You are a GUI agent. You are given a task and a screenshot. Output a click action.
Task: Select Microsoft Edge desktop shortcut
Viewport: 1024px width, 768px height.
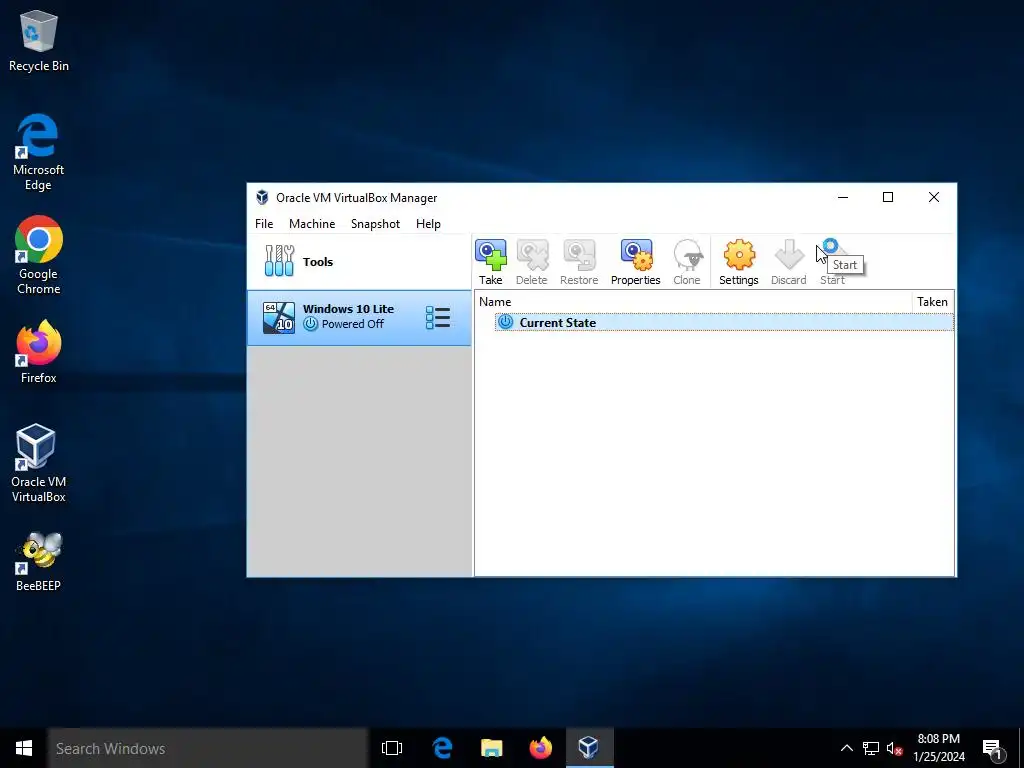39,152
